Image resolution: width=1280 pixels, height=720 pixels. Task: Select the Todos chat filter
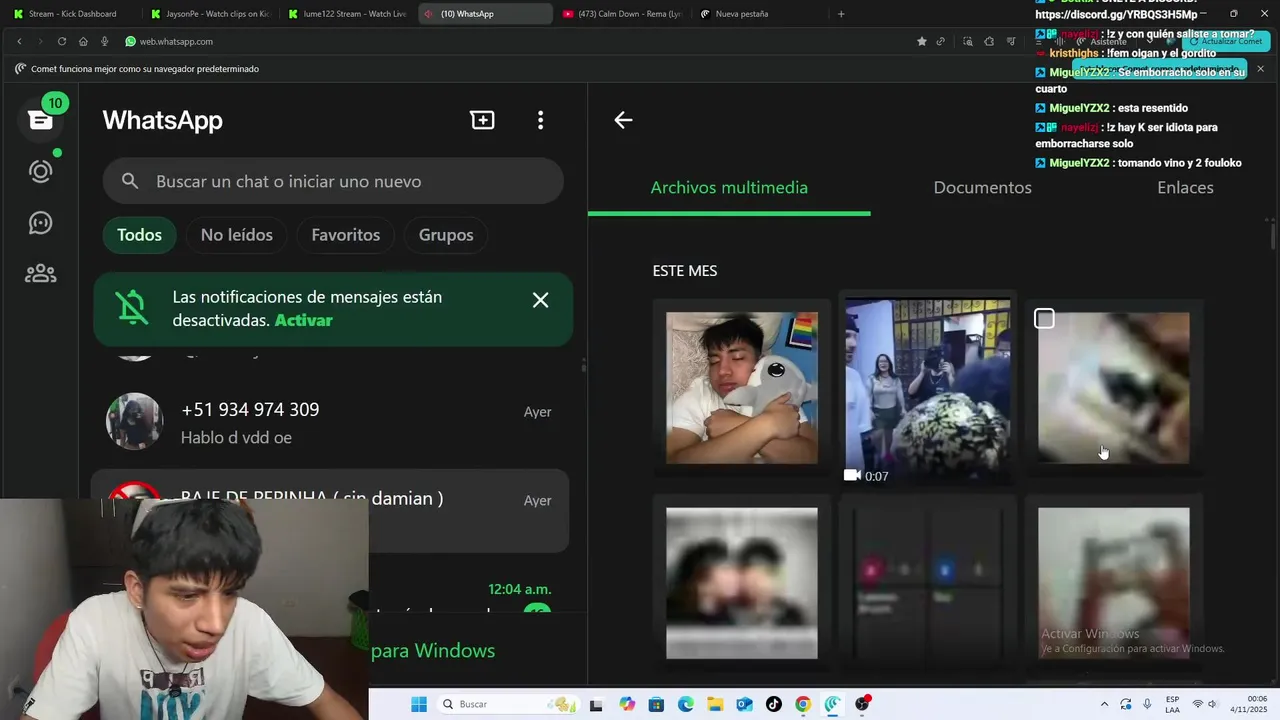coord(139,235)
